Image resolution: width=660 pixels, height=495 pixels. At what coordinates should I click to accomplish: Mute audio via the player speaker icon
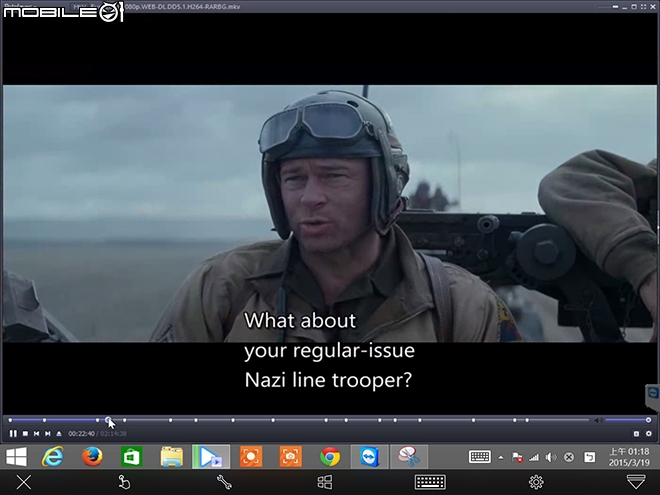597,420
